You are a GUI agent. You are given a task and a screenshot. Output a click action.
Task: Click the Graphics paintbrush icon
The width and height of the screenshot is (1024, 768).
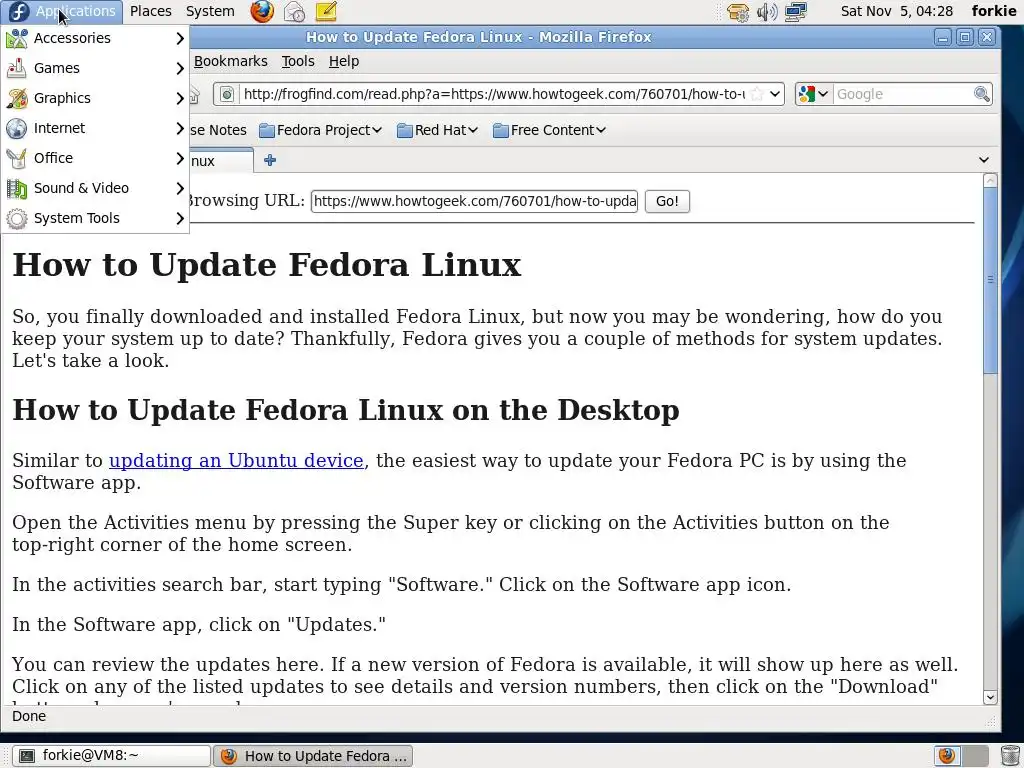pyautogui.click(x=17, y=98)
